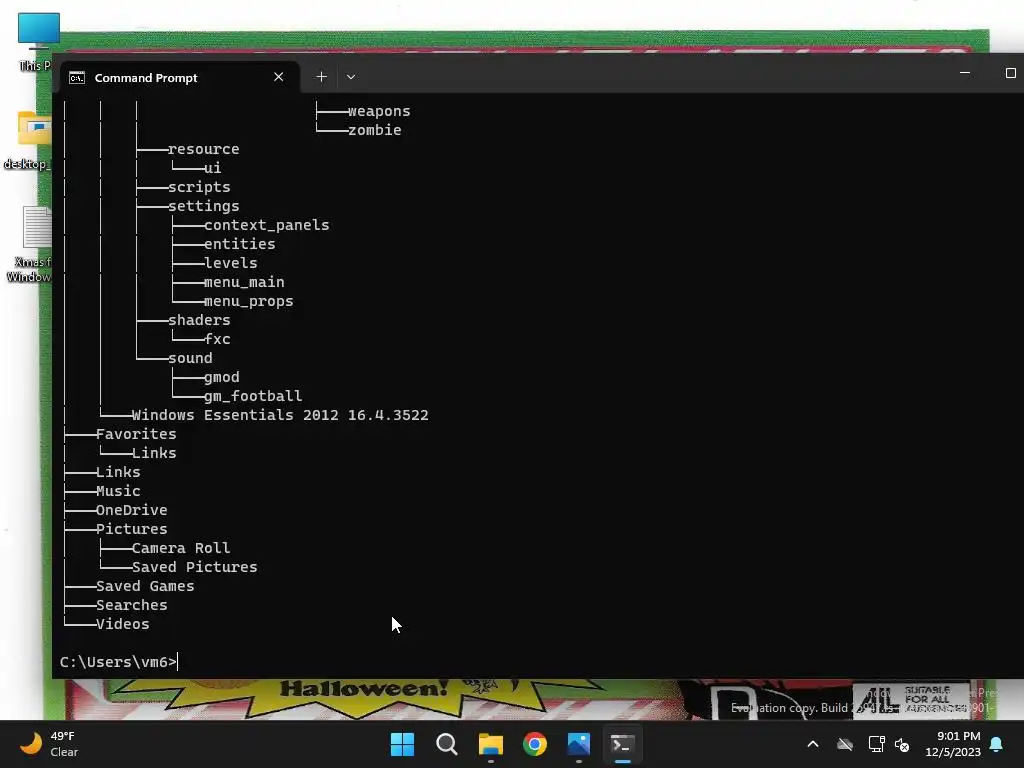Click the 'menu_props' entry

pos(248,301)
